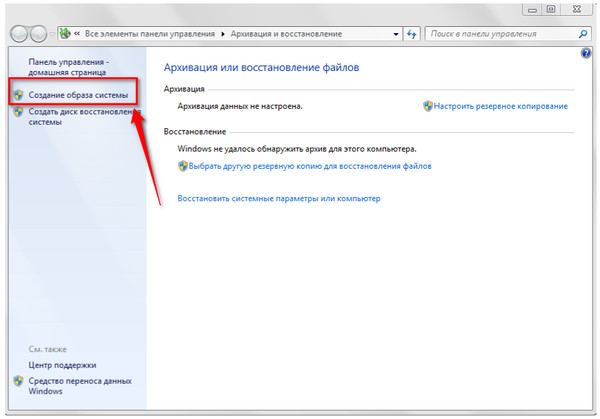
Task: Open the address bar history dropdown
Action: (396, 34)
